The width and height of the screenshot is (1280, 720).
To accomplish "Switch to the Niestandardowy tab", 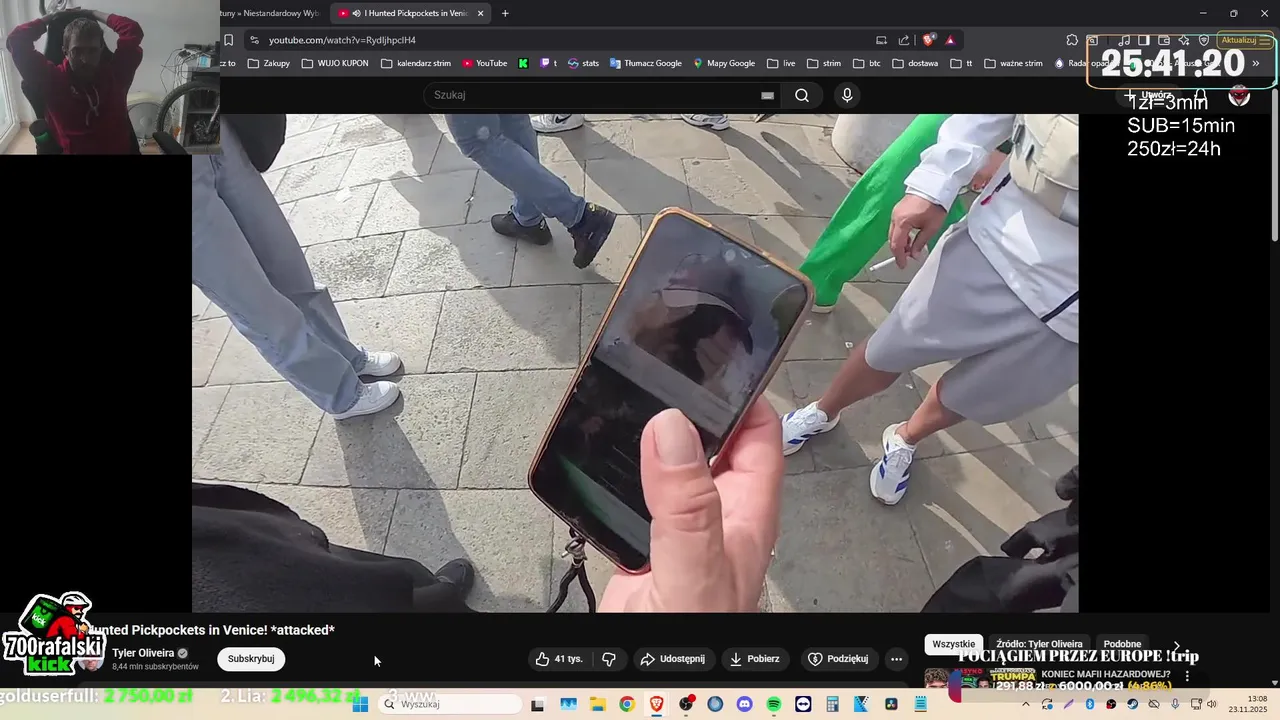I will pos(270,13).
